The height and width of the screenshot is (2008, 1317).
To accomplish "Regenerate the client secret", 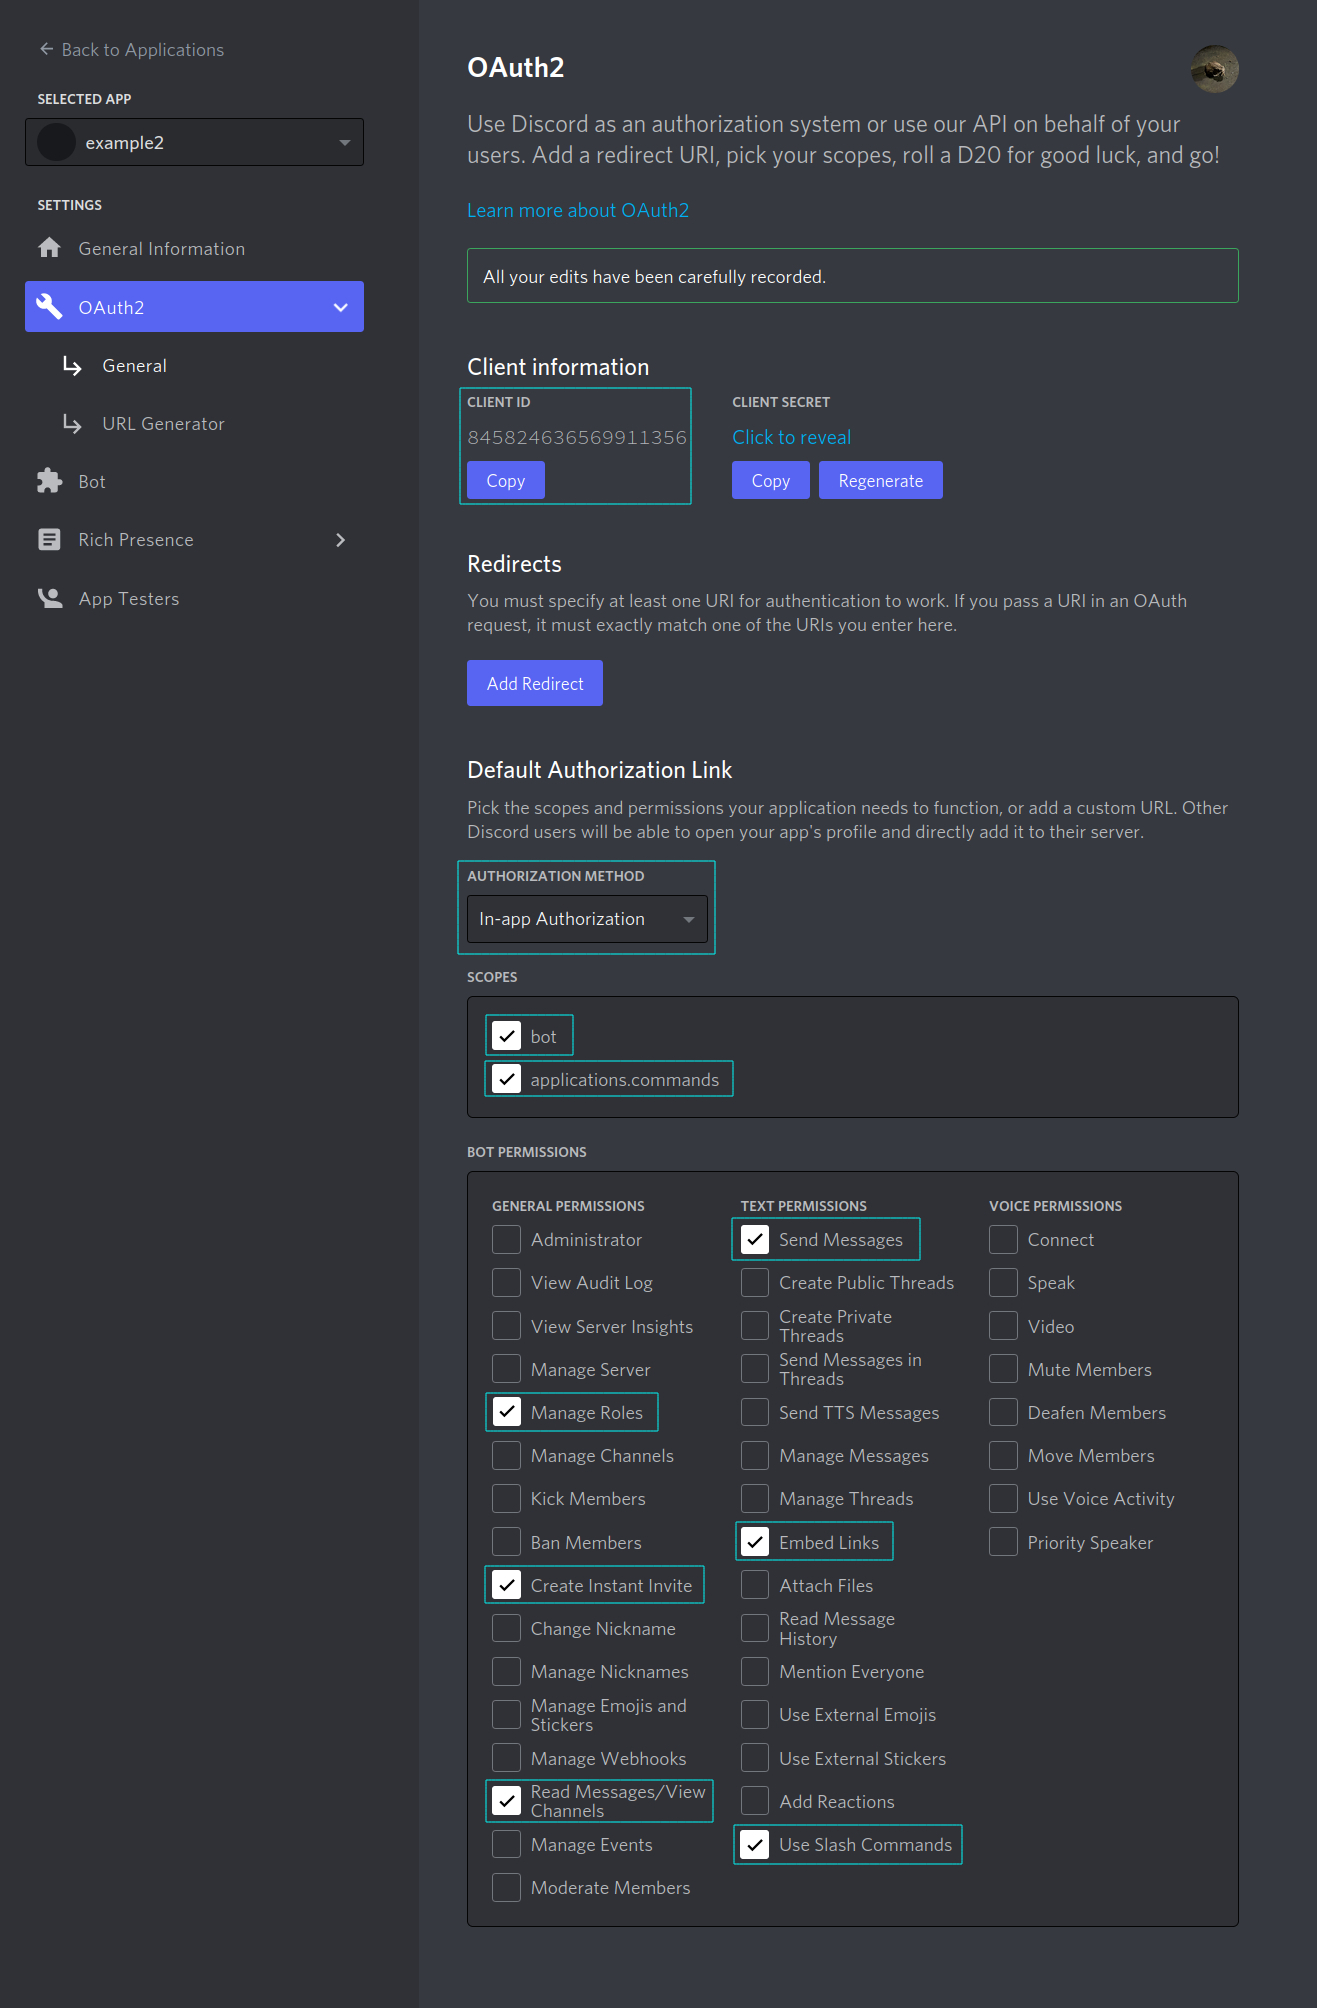I will tap(881, 480).
